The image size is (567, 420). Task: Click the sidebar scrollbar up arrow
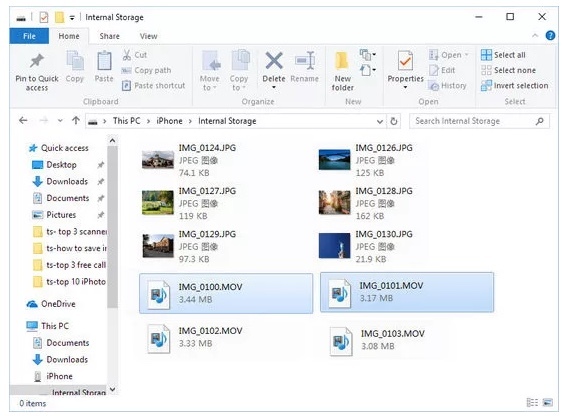click(x=112, y=140)
